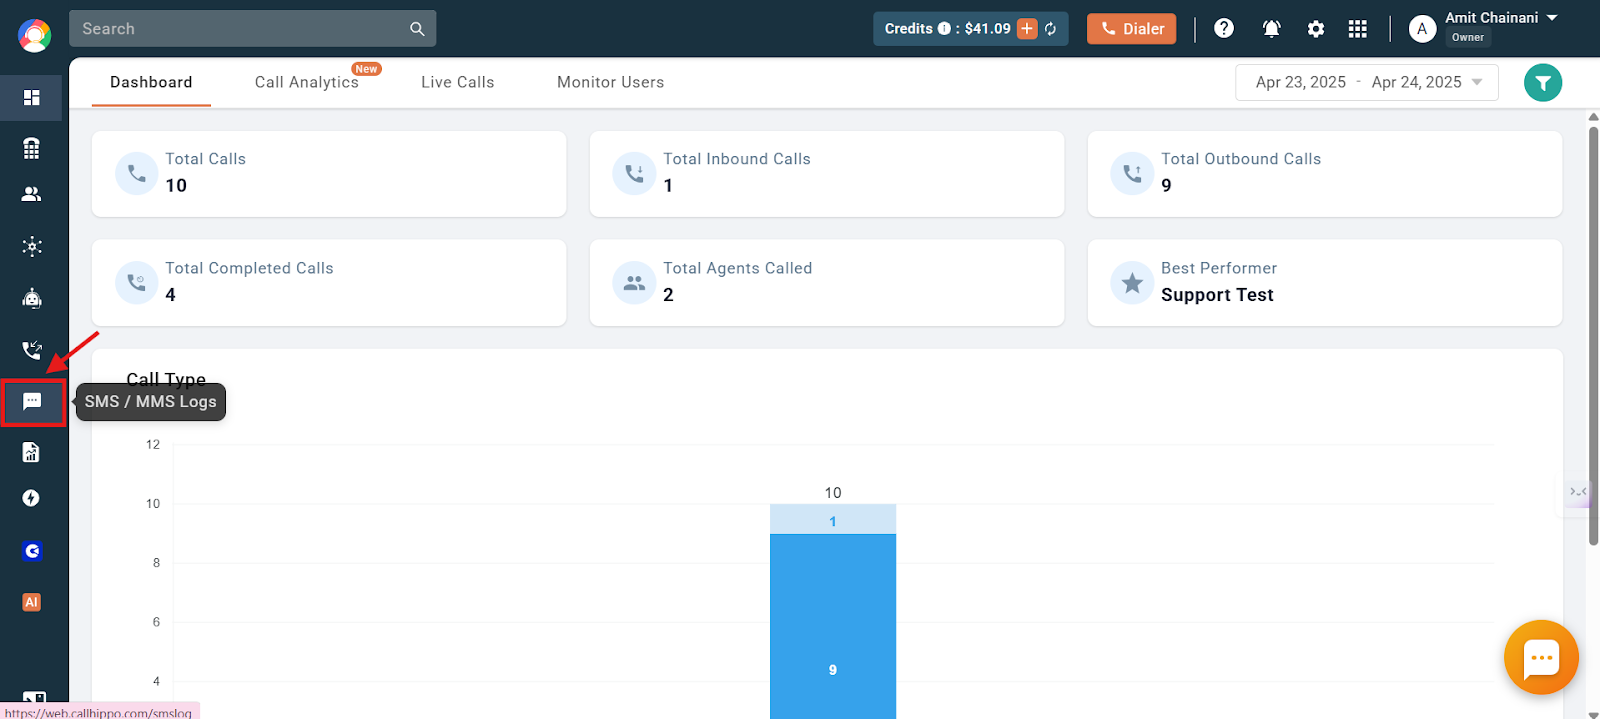Click the Apr 24, 2025 end date

pos(1417,82)
